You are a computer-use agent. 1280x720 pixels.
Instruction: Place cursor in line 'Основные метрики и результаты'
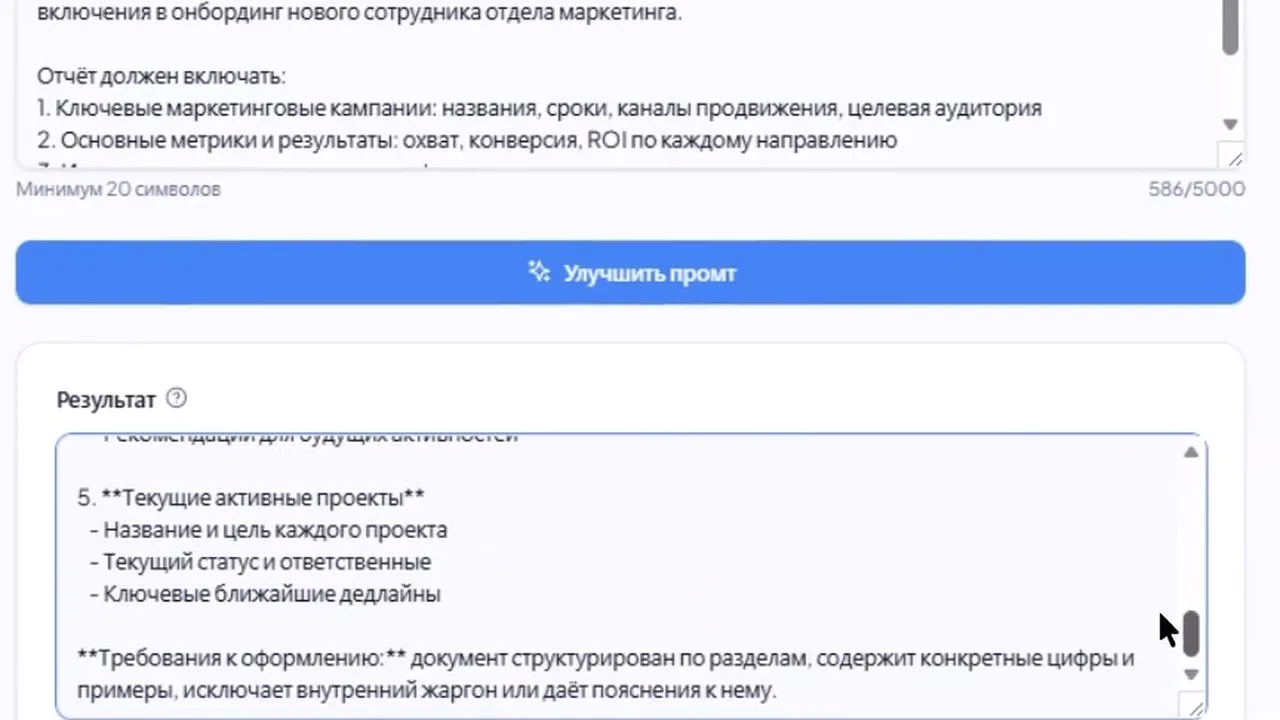coord(467,140)
